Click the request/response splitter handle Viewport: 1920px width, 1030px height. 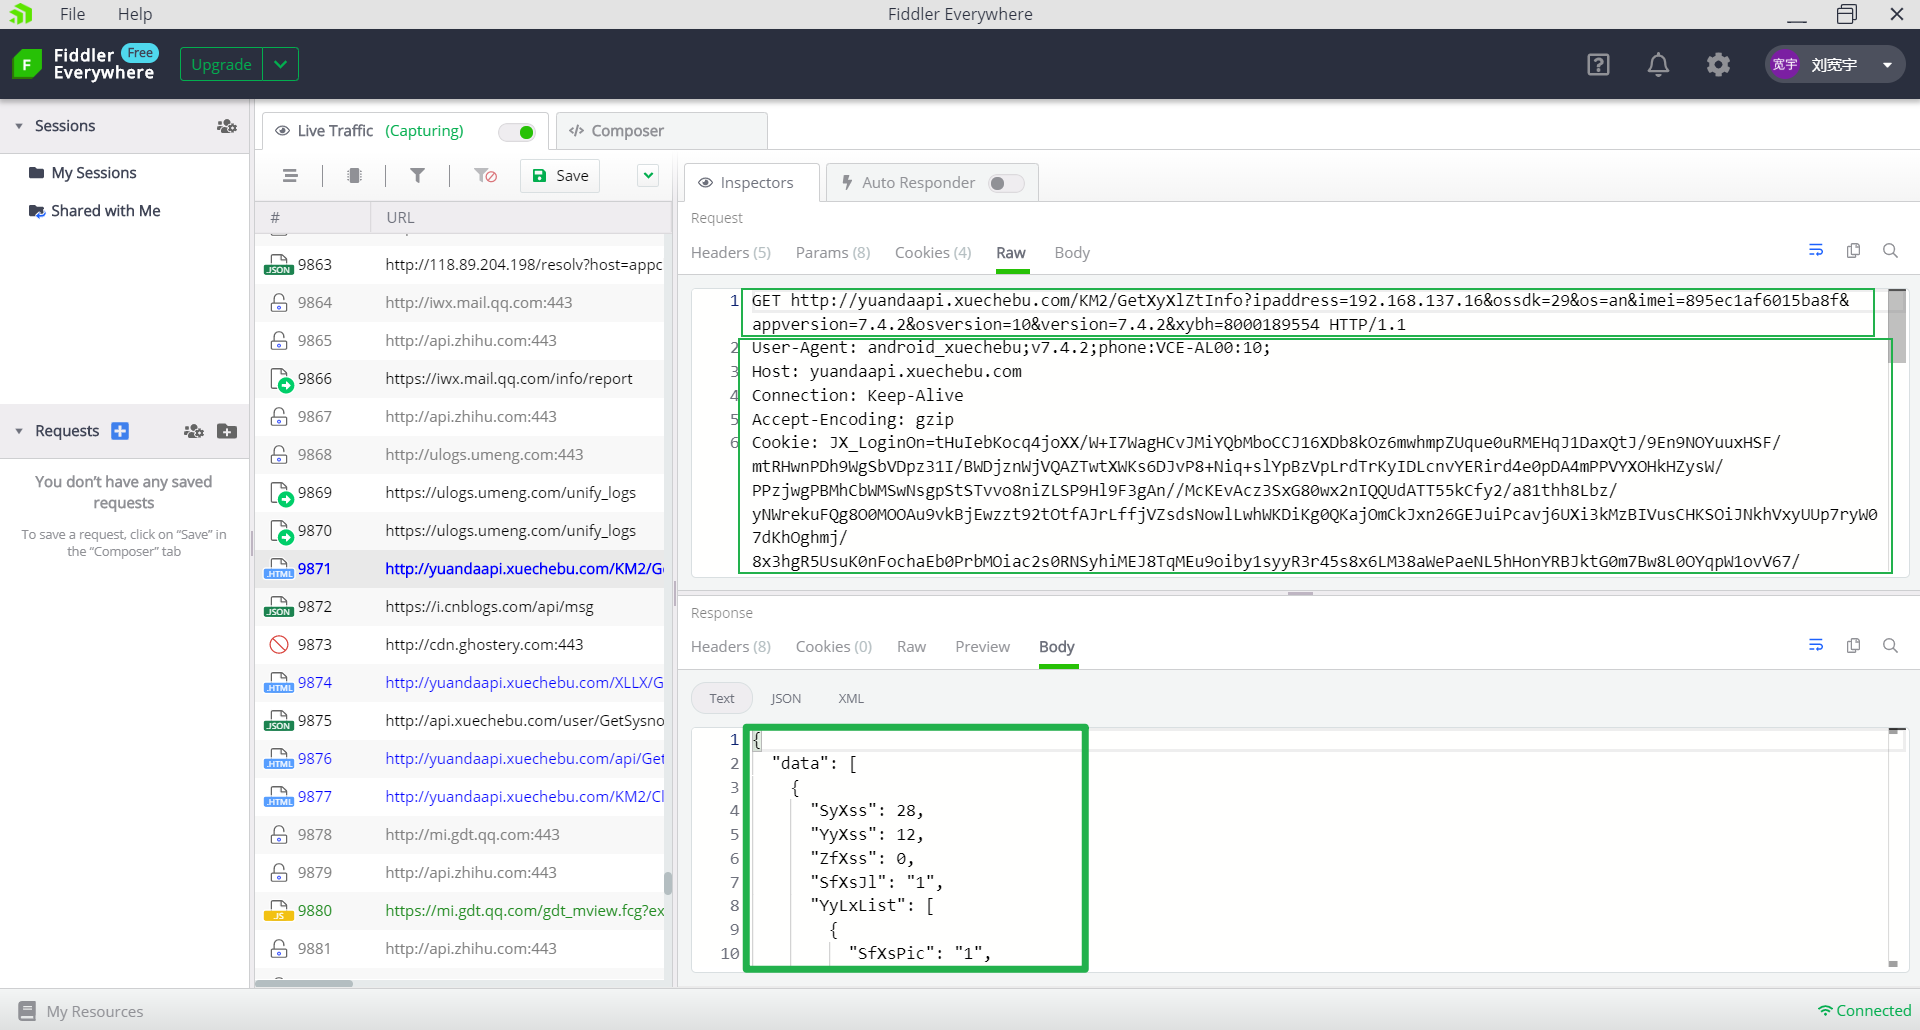tap(1300, 594)
